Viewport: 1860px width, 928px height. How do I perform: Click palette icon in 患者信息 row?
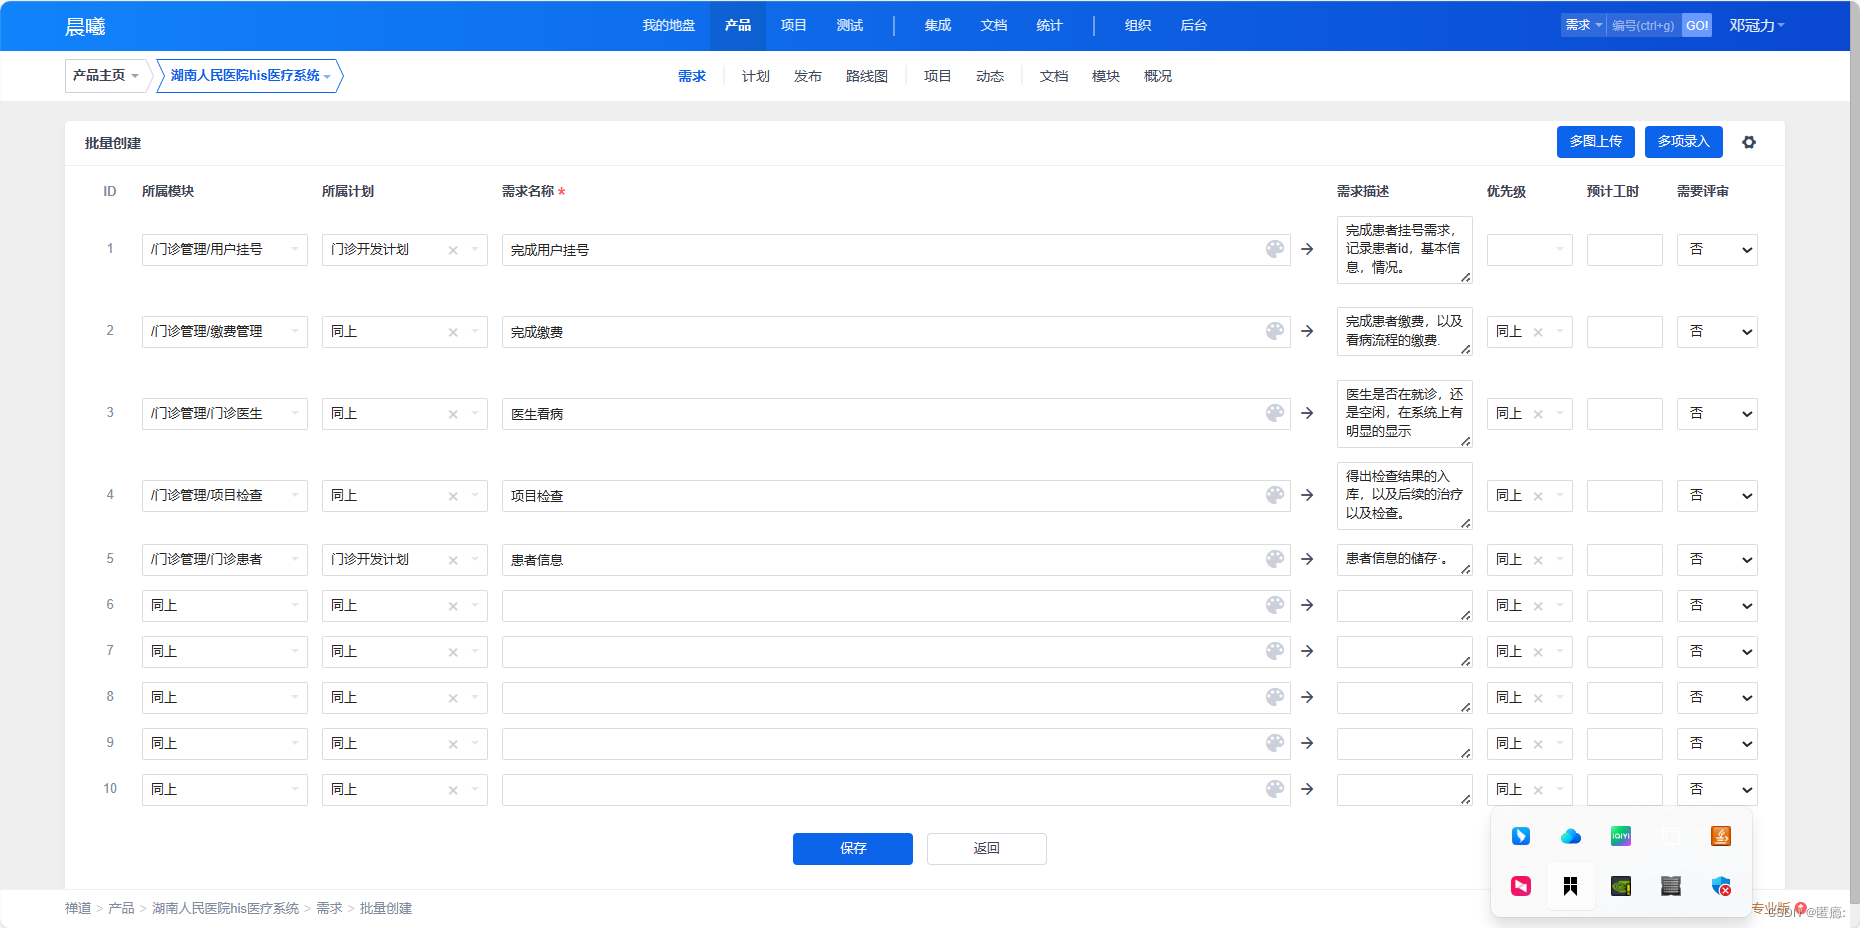point(1275,559)
